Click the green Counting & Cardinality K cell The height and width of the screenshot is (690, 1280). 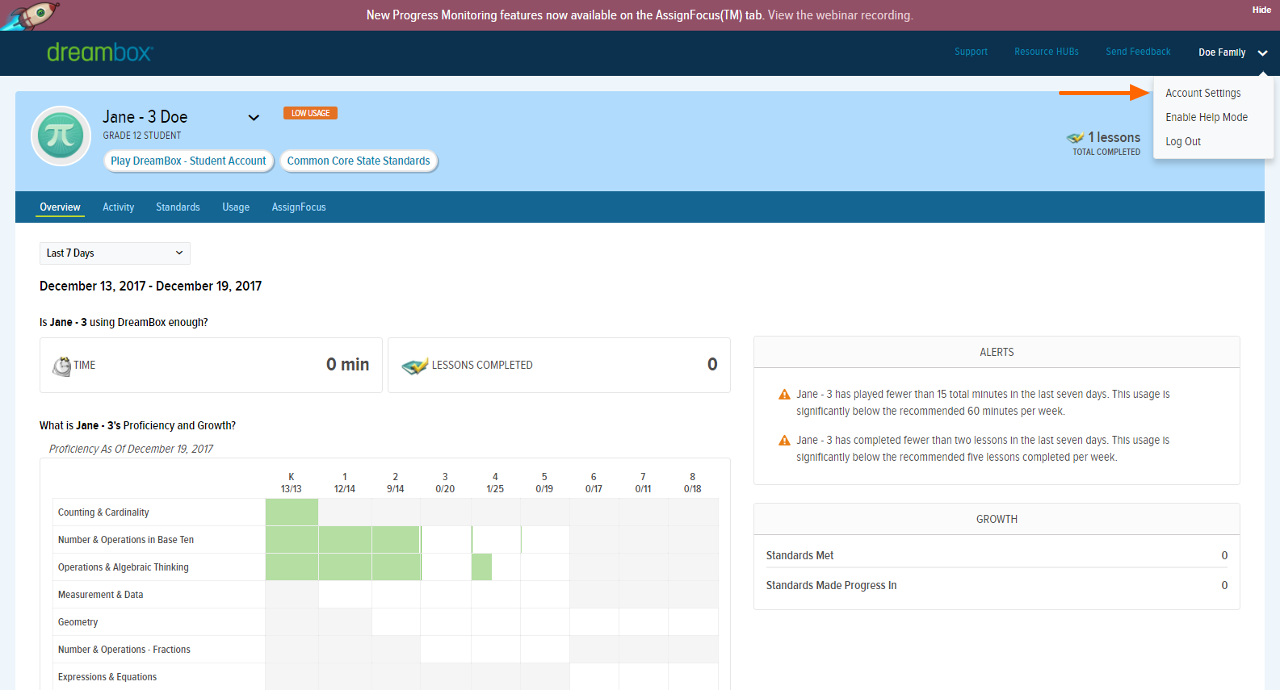point(291,512)
